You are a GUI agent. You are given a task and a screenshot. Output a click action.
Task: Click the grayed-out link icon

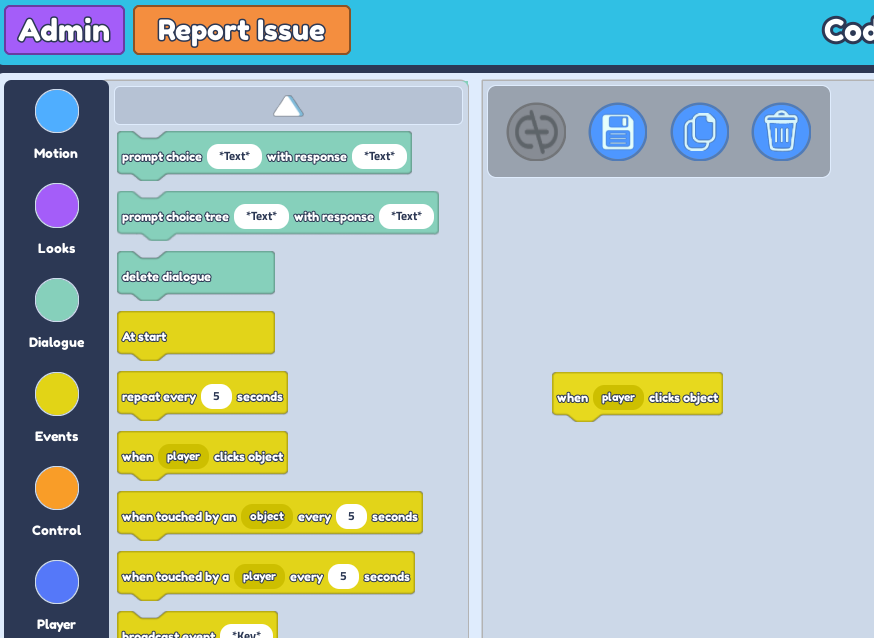[x=537, y=131]
